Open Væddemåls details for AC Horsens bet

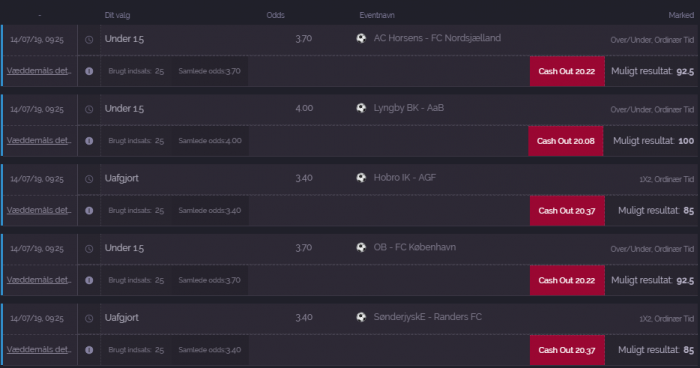[39, 71]
